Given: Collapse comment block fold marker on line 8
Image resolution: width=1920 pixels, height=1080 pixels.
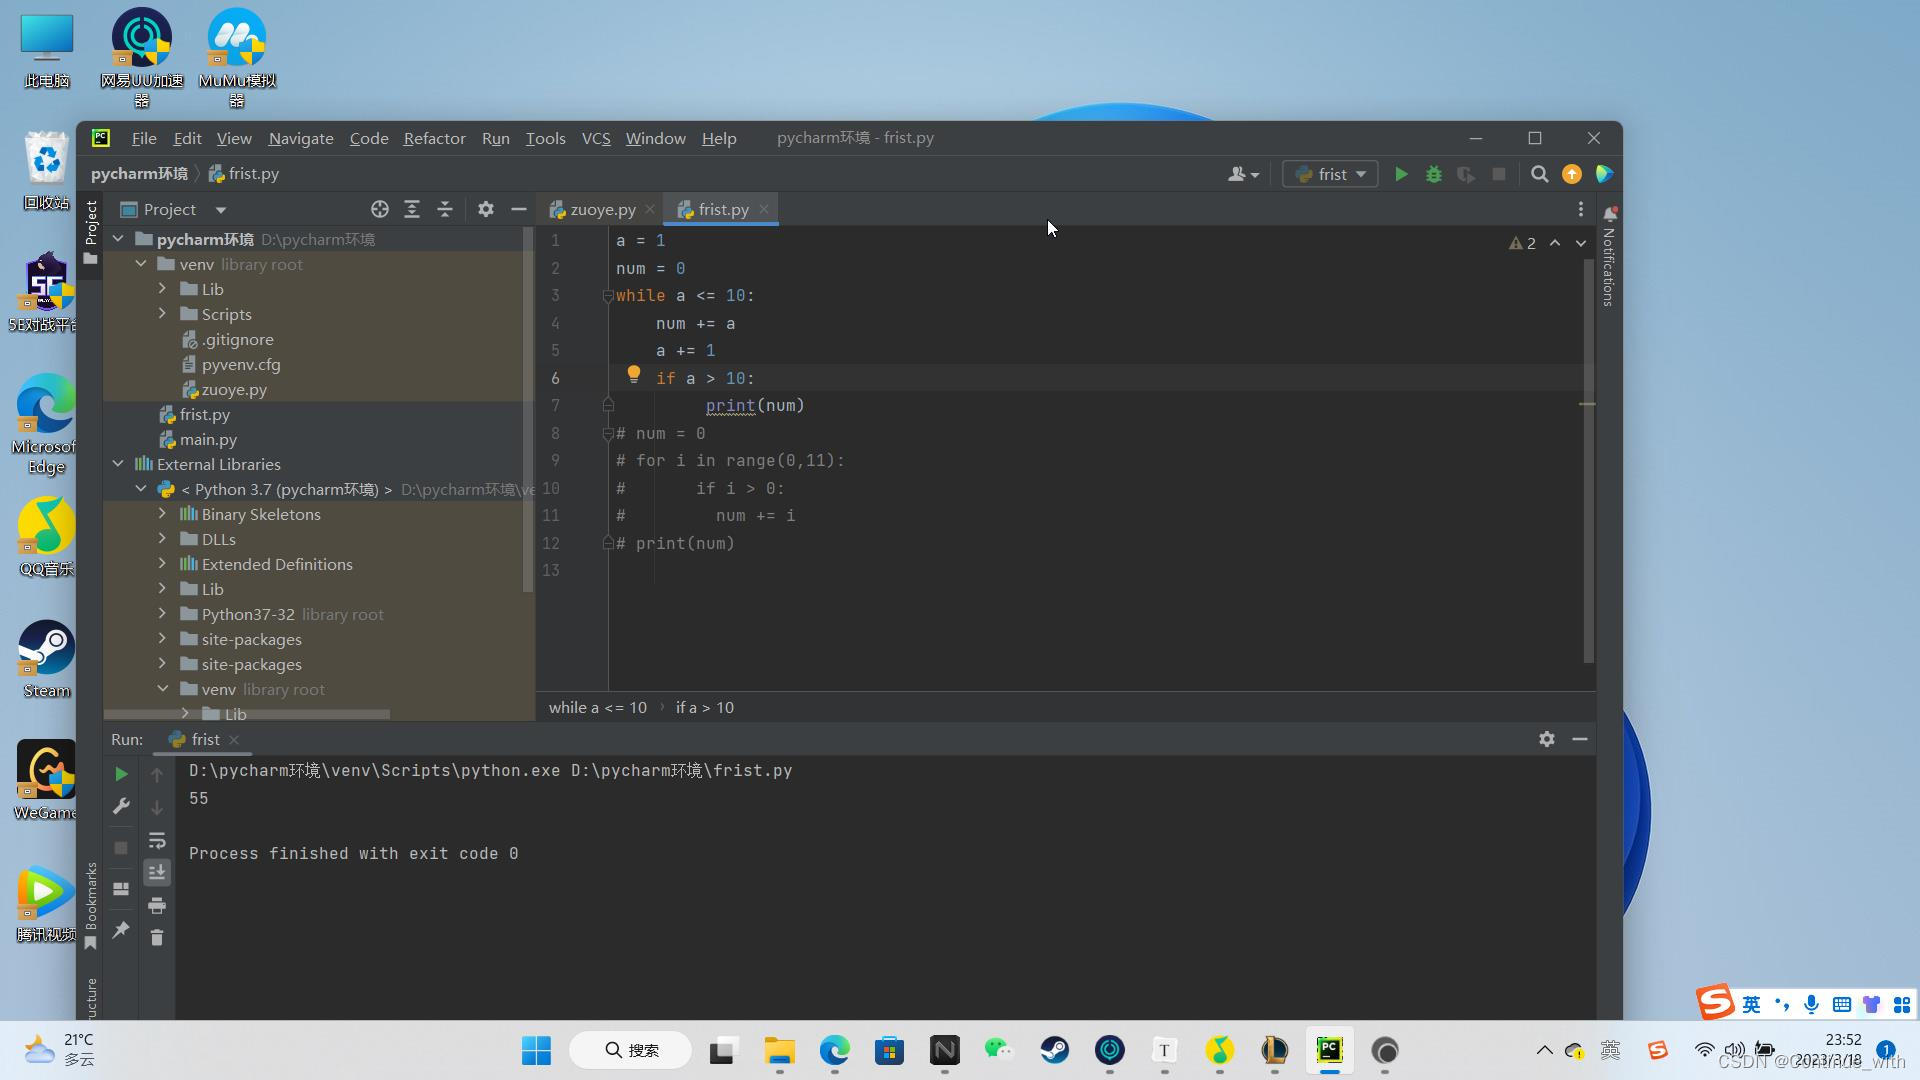Looking at the screenshot, I should click(607, 434).
